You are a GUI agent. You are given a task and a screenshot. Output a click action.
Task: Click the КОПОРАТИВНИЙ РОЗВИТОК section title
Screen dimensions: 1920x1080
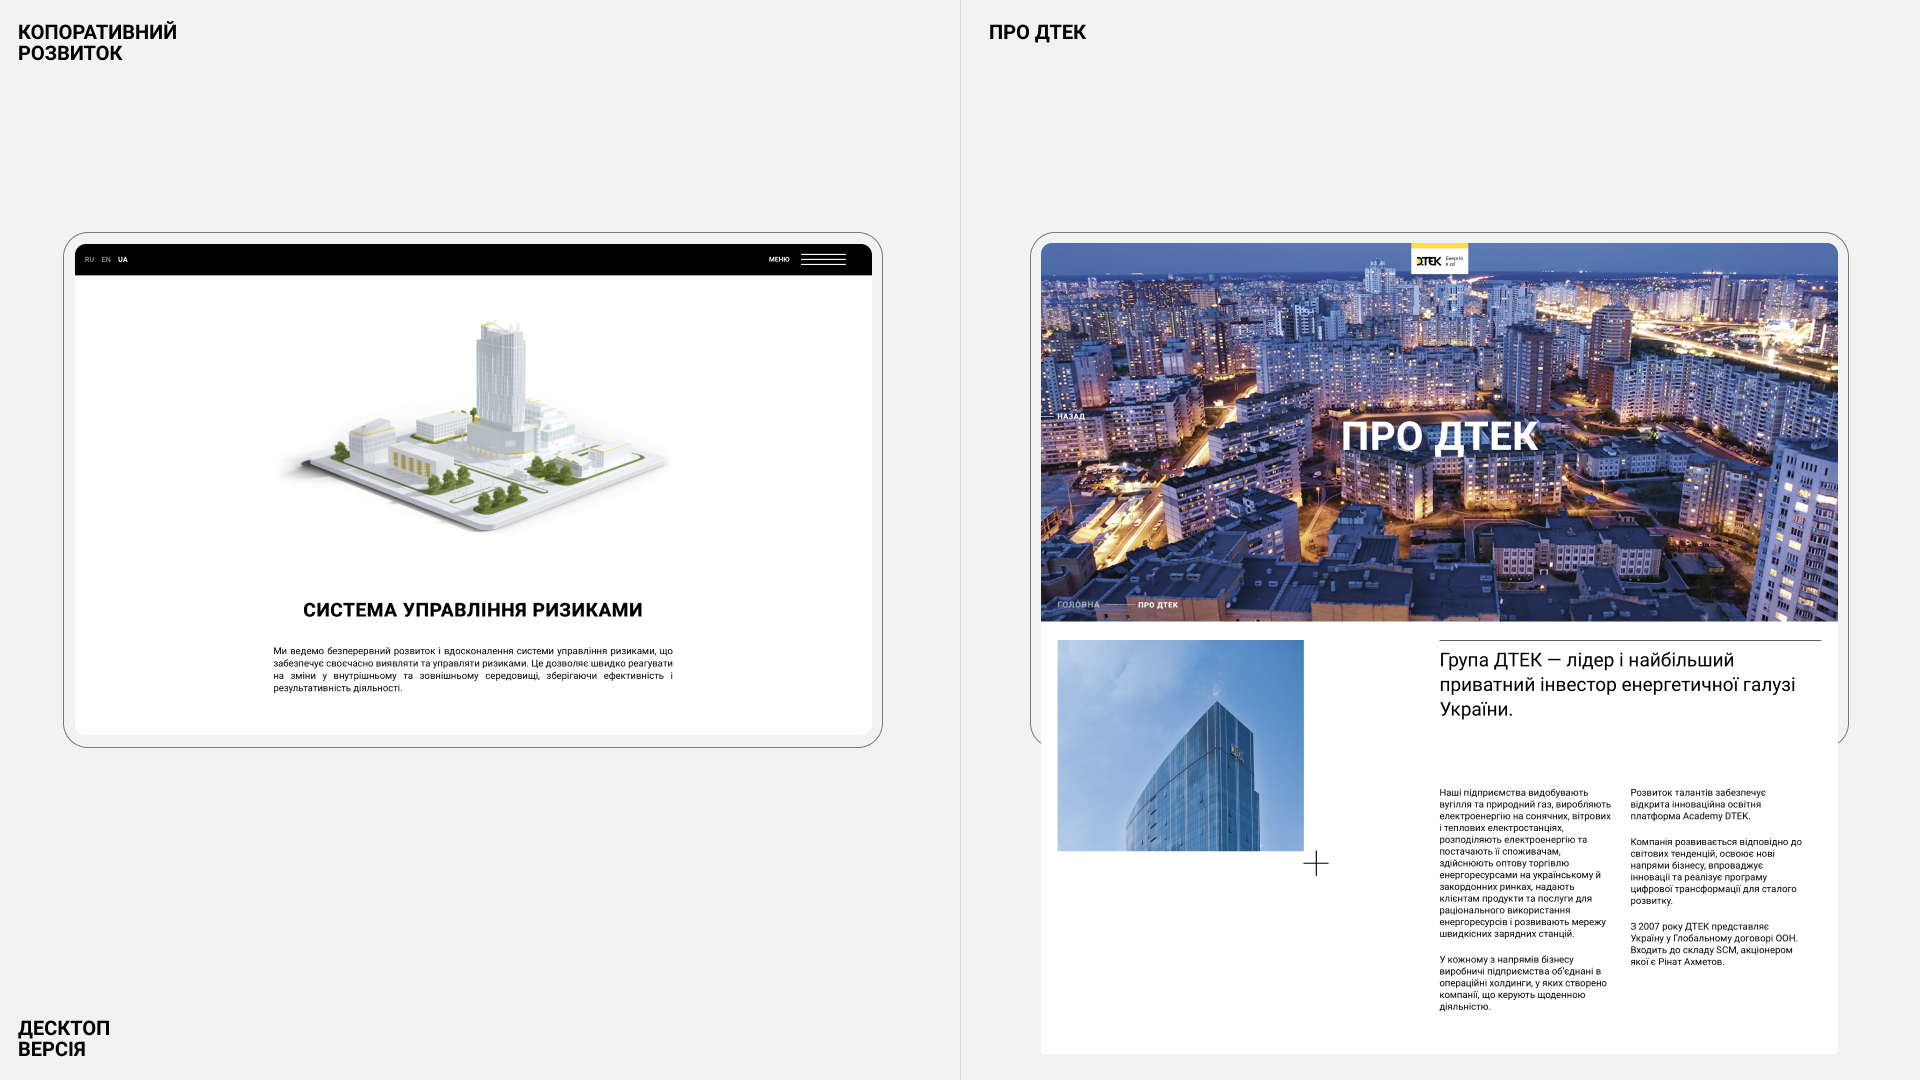[97, 43]
